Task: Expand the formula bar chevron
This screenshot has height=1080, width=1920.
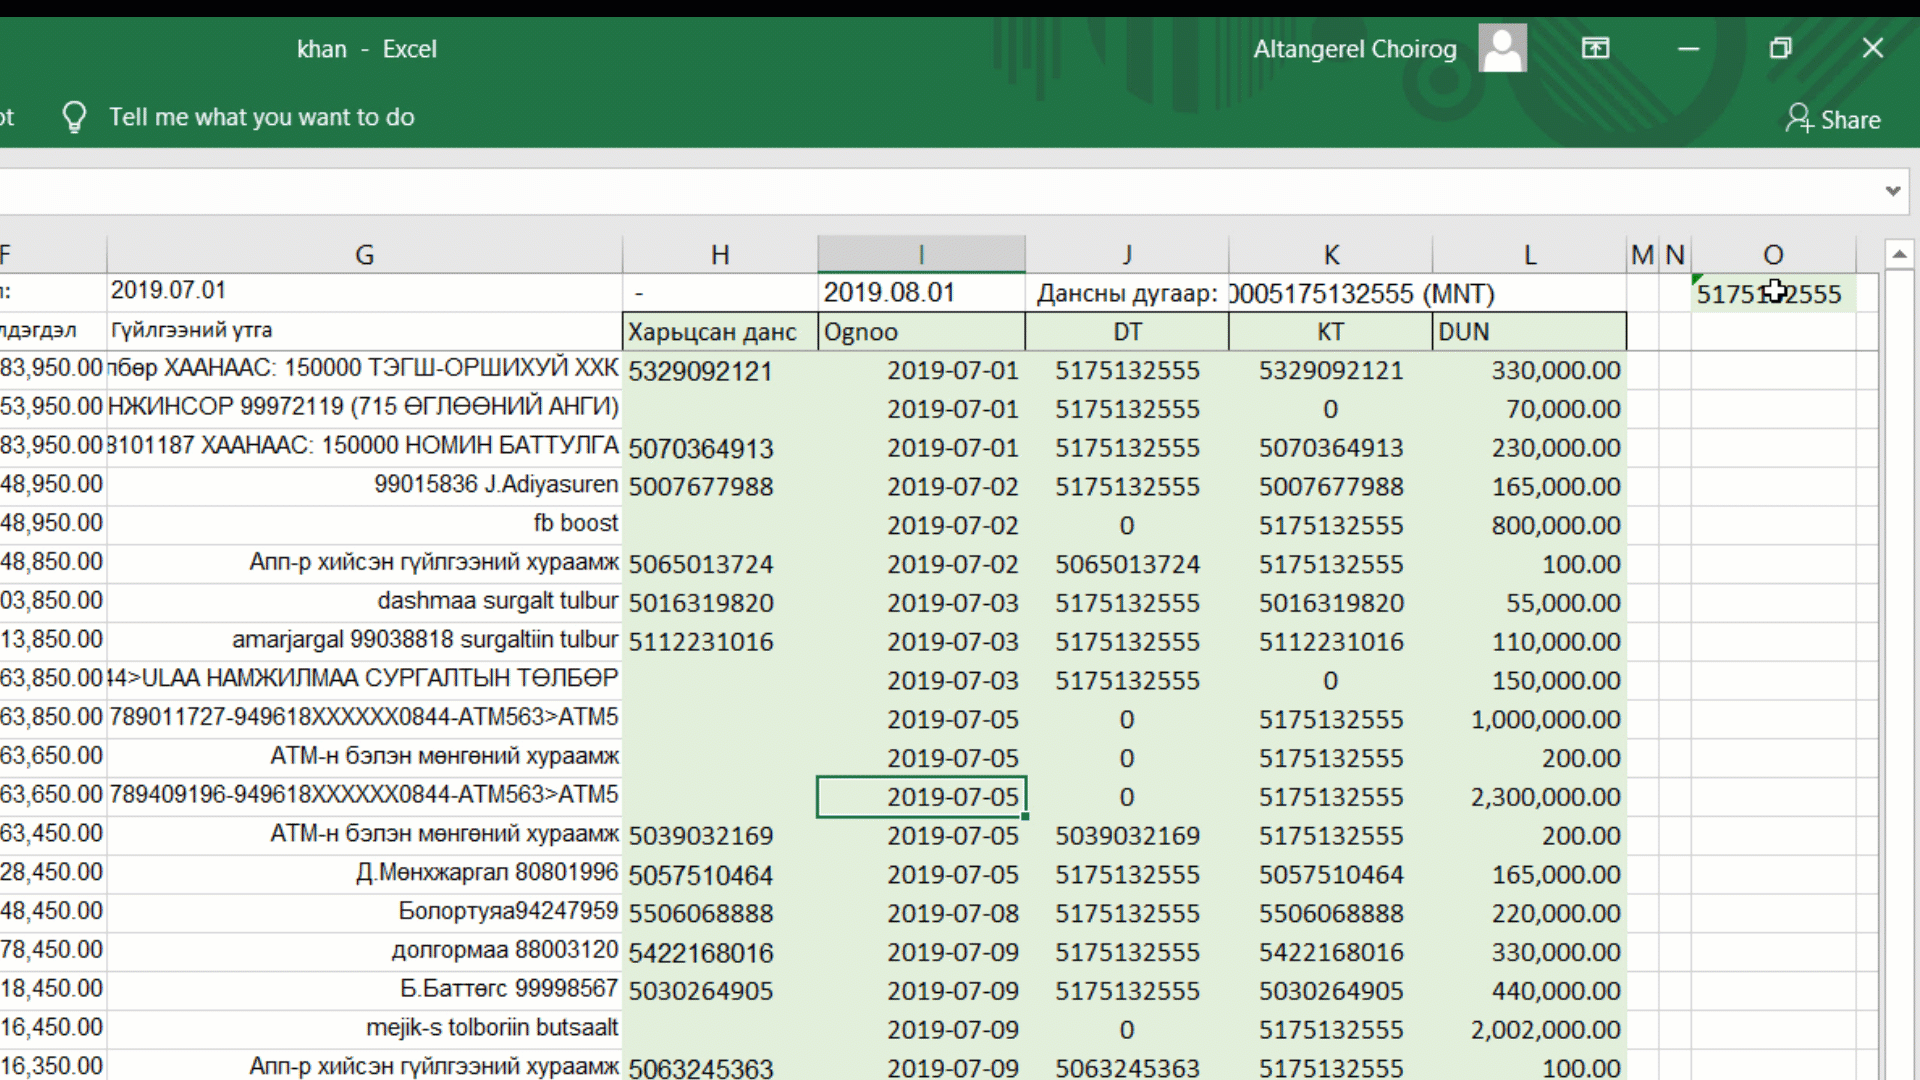Action: [x=1892, y=190]
